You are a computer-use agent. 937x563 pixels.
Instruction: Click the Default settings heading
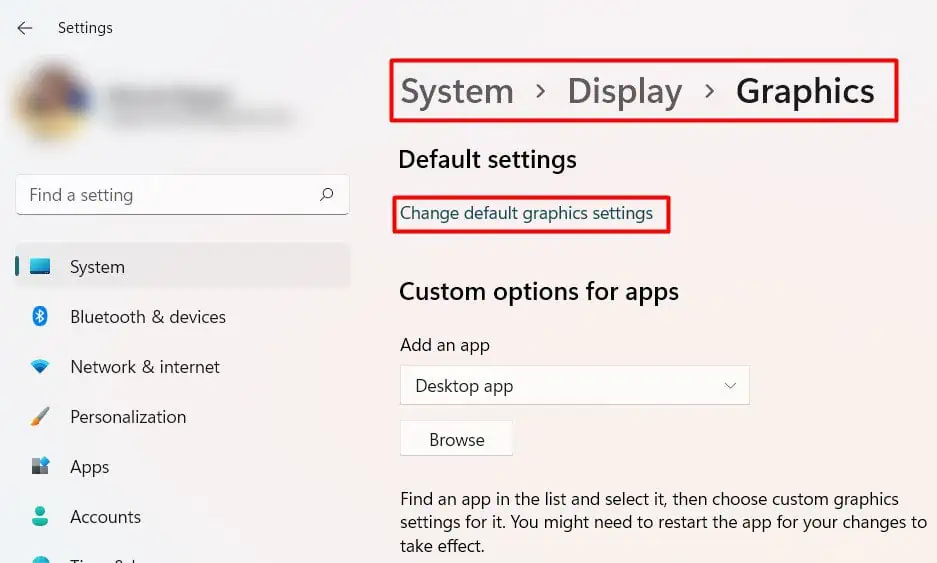(487, 160)
